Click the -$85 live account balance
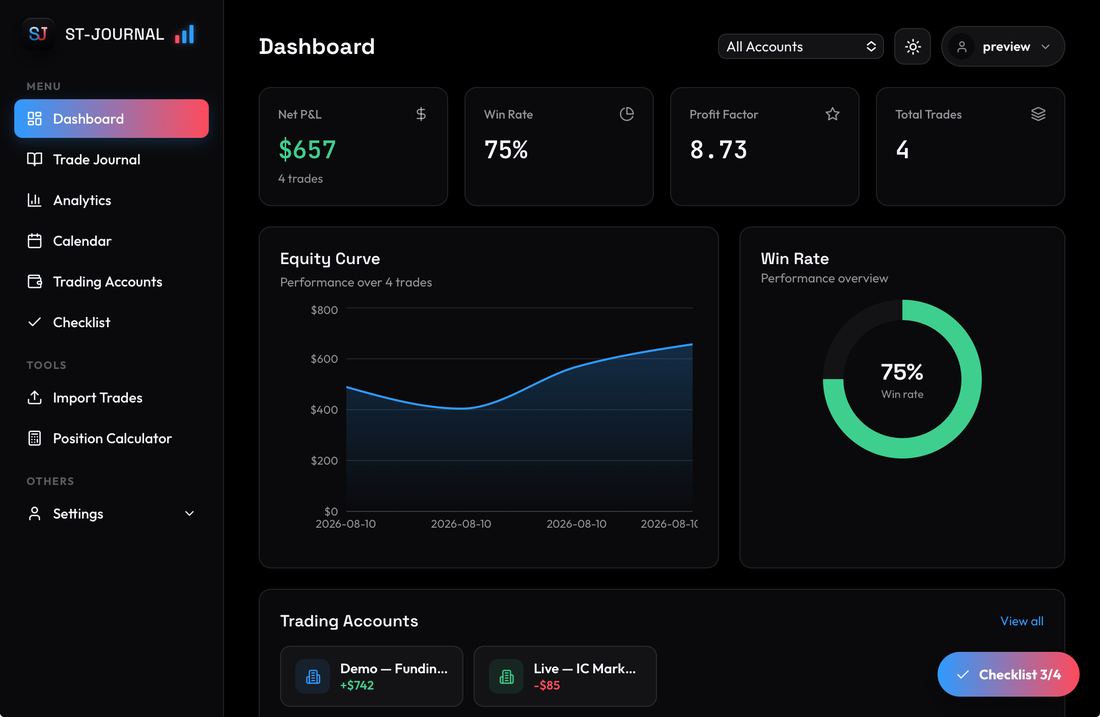 tap(546, 685)
